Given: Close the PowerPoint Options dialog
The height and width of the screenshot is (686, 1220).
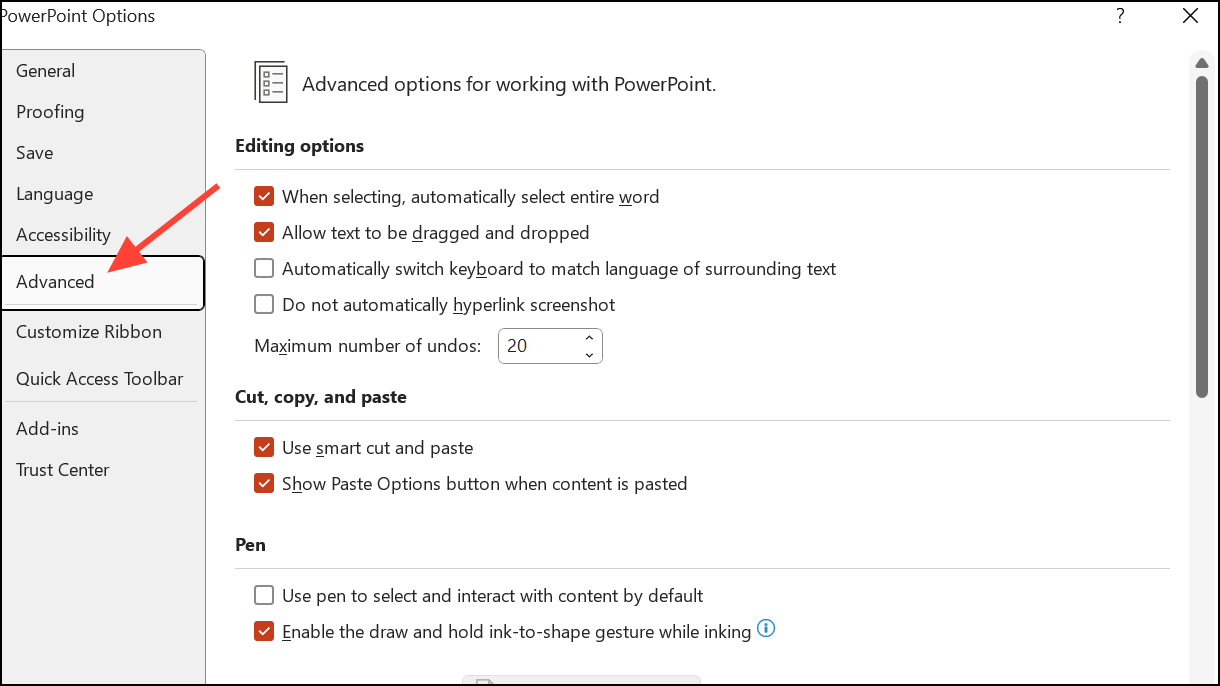Looking at the screenshot, I should (x=1190, y=16).
